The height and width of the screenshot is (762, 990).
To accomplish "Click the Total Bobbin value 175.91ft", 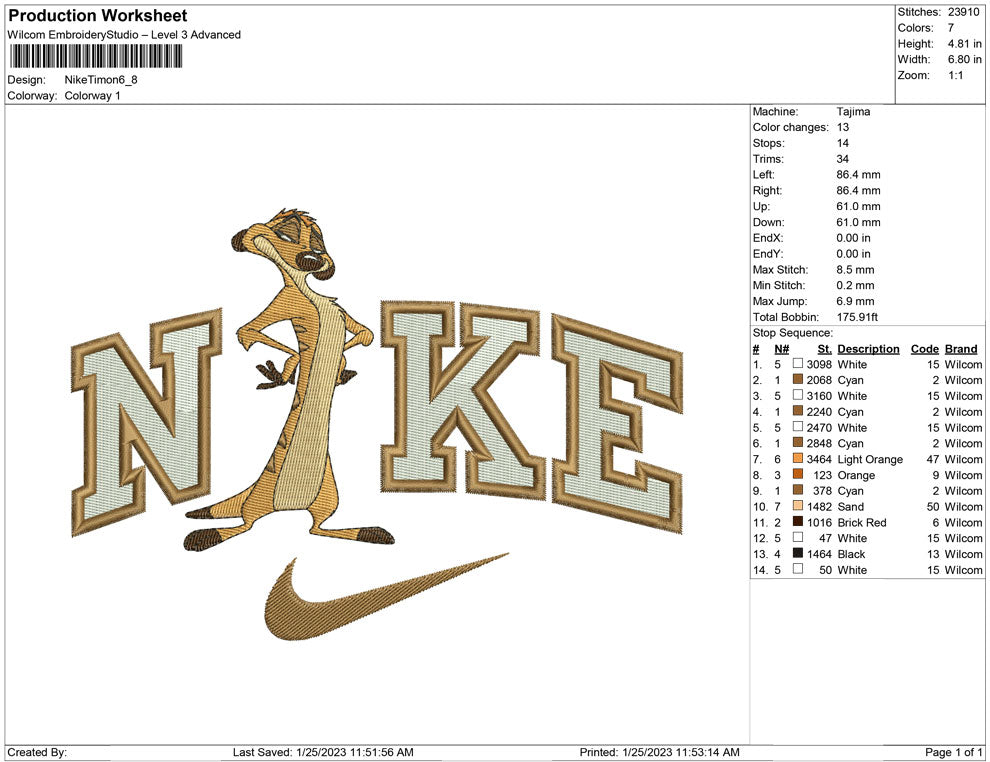I will click(857, 317).
